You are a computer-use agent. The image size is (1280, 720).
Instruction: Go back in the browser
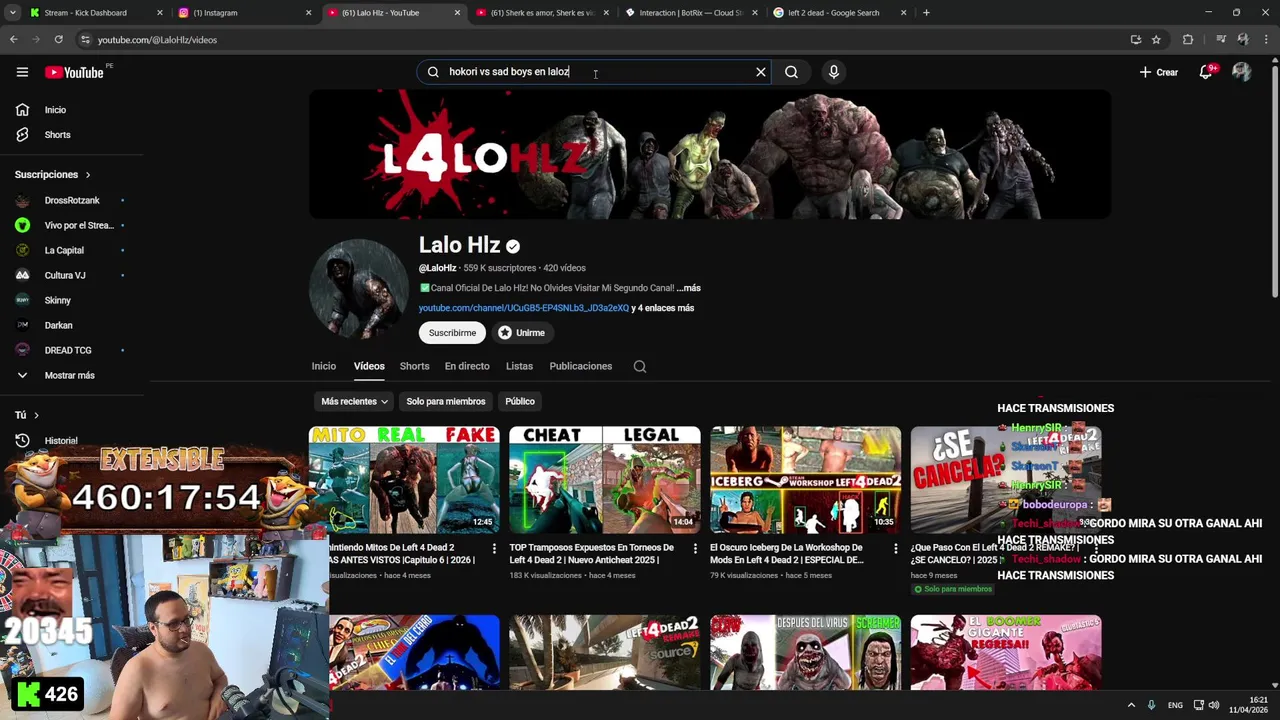13,40
